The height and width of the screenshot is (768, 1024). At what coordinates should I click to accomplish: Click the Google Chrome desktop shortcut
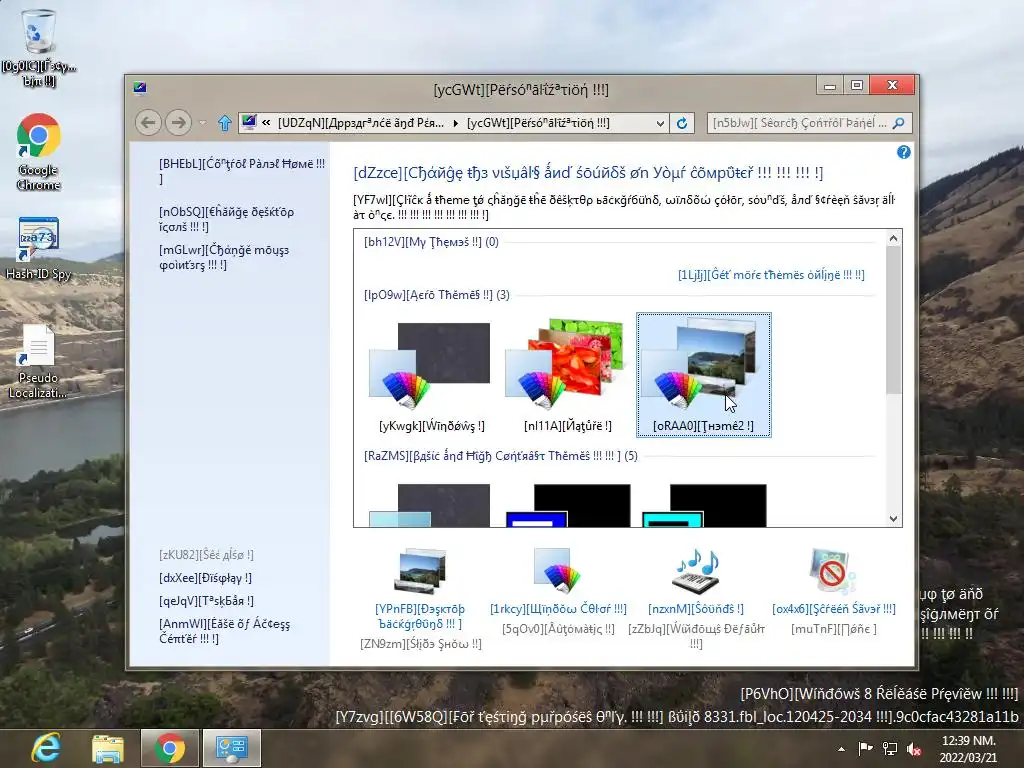click(39, 152)
